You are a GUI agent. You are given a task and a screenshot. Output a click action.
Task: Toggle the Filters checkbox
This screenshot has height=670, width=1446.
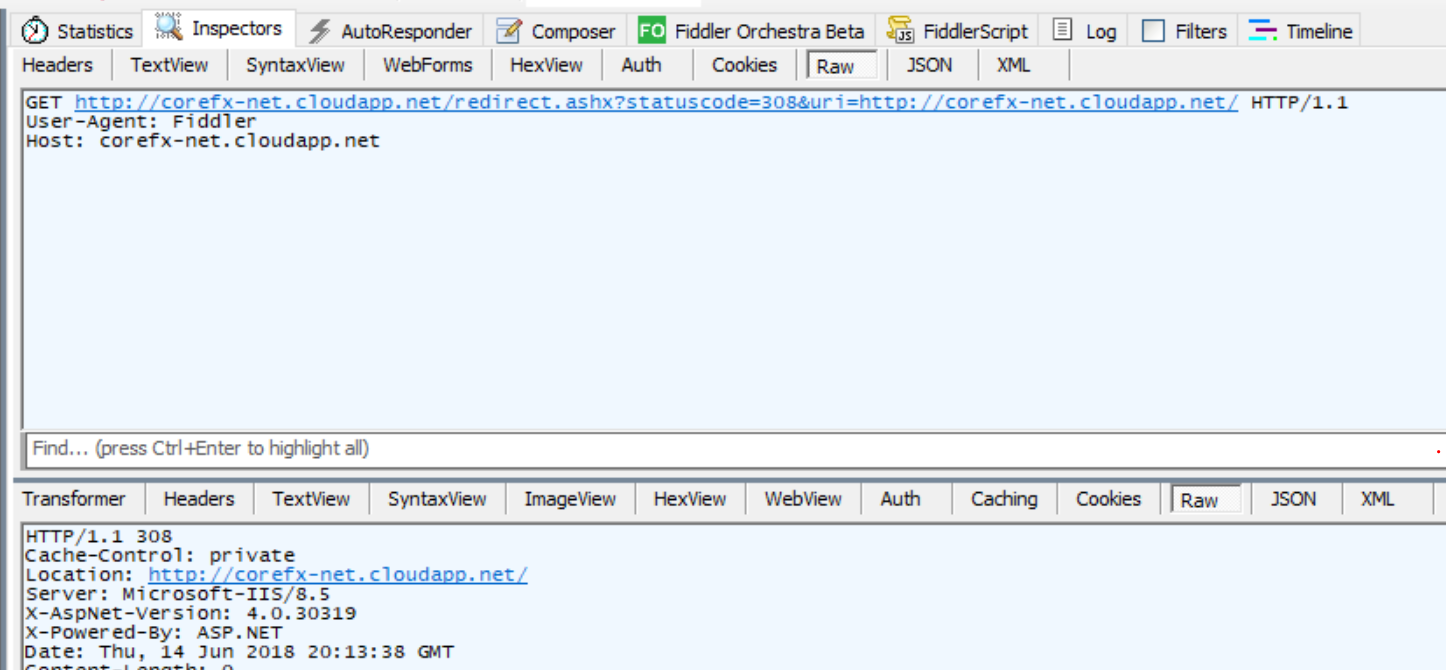pos(1153,31)
